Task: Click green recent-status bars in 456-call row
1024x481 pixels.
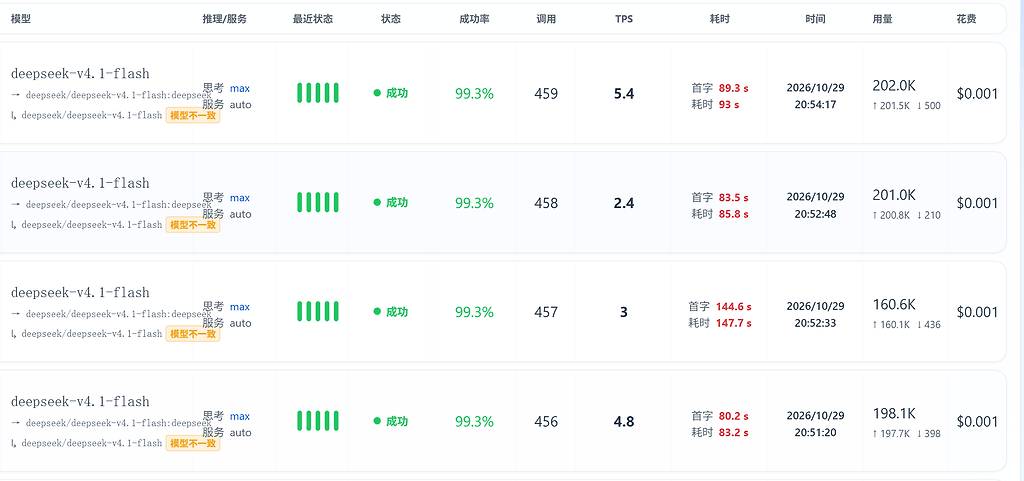Action: coord(317,421)
